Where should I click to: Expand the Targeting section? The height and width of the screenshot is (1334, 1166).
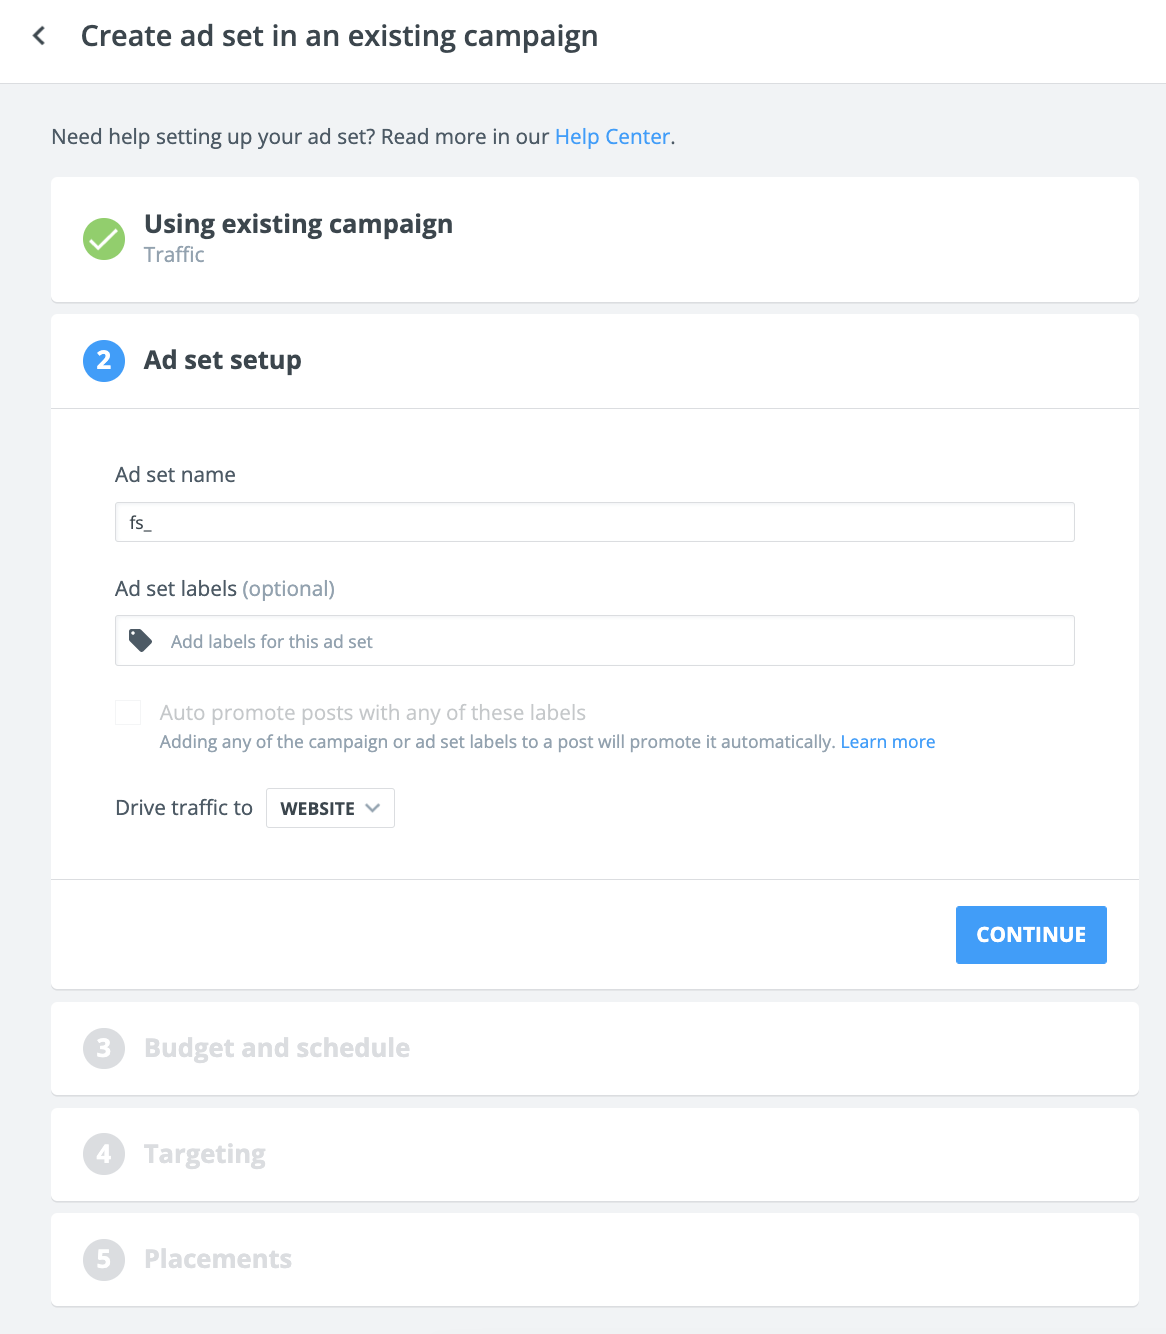point(595,1154)
